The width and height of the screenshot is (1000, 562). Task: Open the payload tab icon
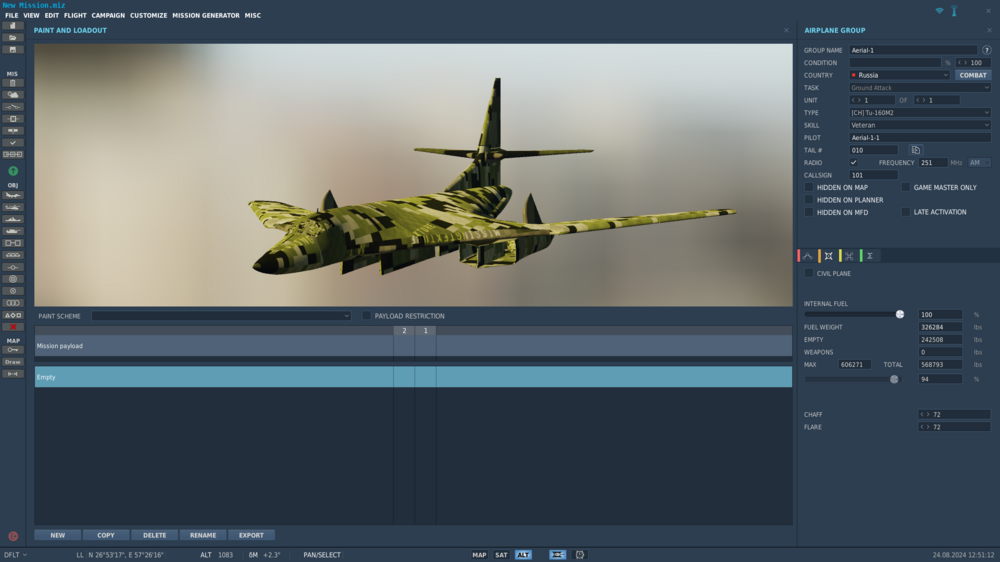point(828,256)
